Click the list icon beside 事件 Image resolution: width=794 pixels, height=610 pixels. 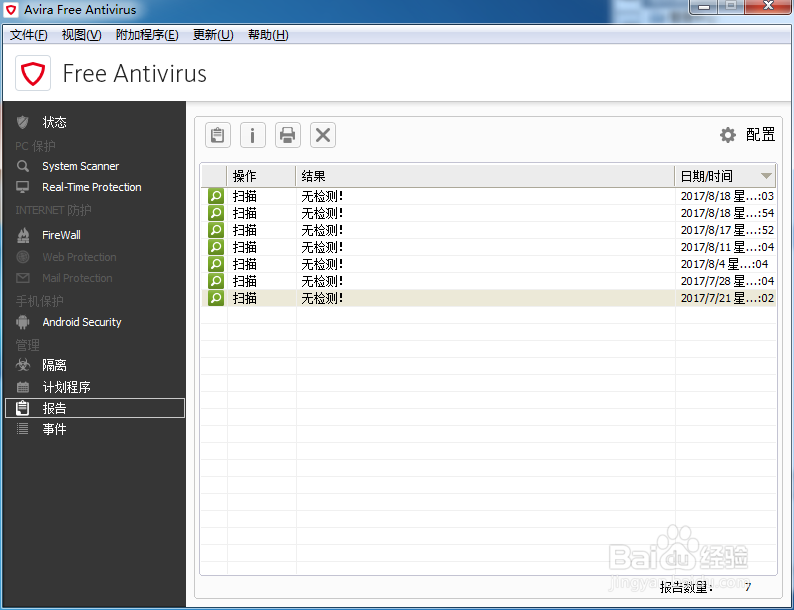[x=22, y=429]
